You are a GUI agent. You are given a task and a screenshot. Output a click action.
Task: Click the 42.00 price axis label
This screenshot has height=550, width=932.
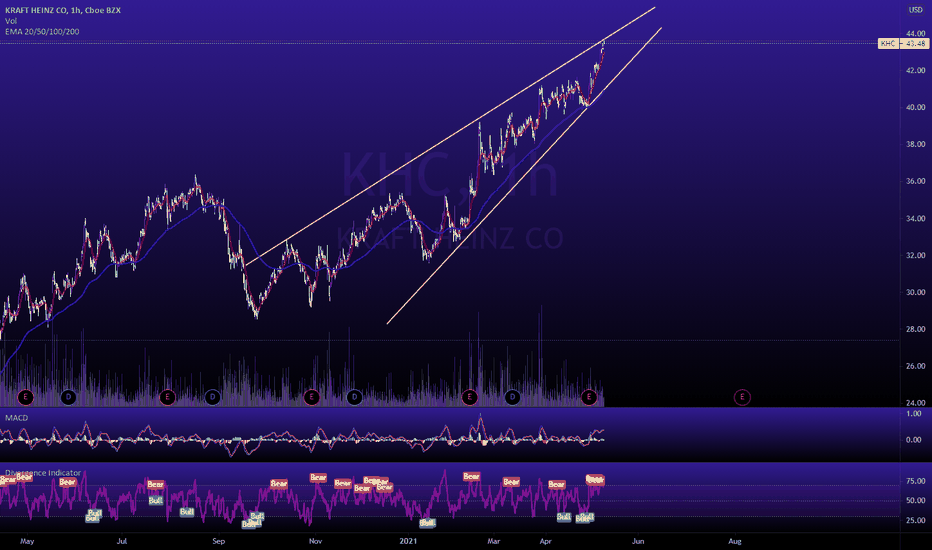point(915,70)
